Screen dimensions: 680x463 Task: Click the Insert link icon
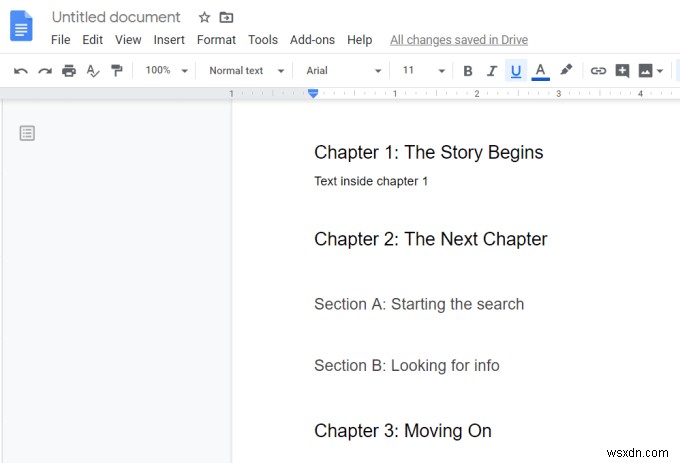(598, 71)
